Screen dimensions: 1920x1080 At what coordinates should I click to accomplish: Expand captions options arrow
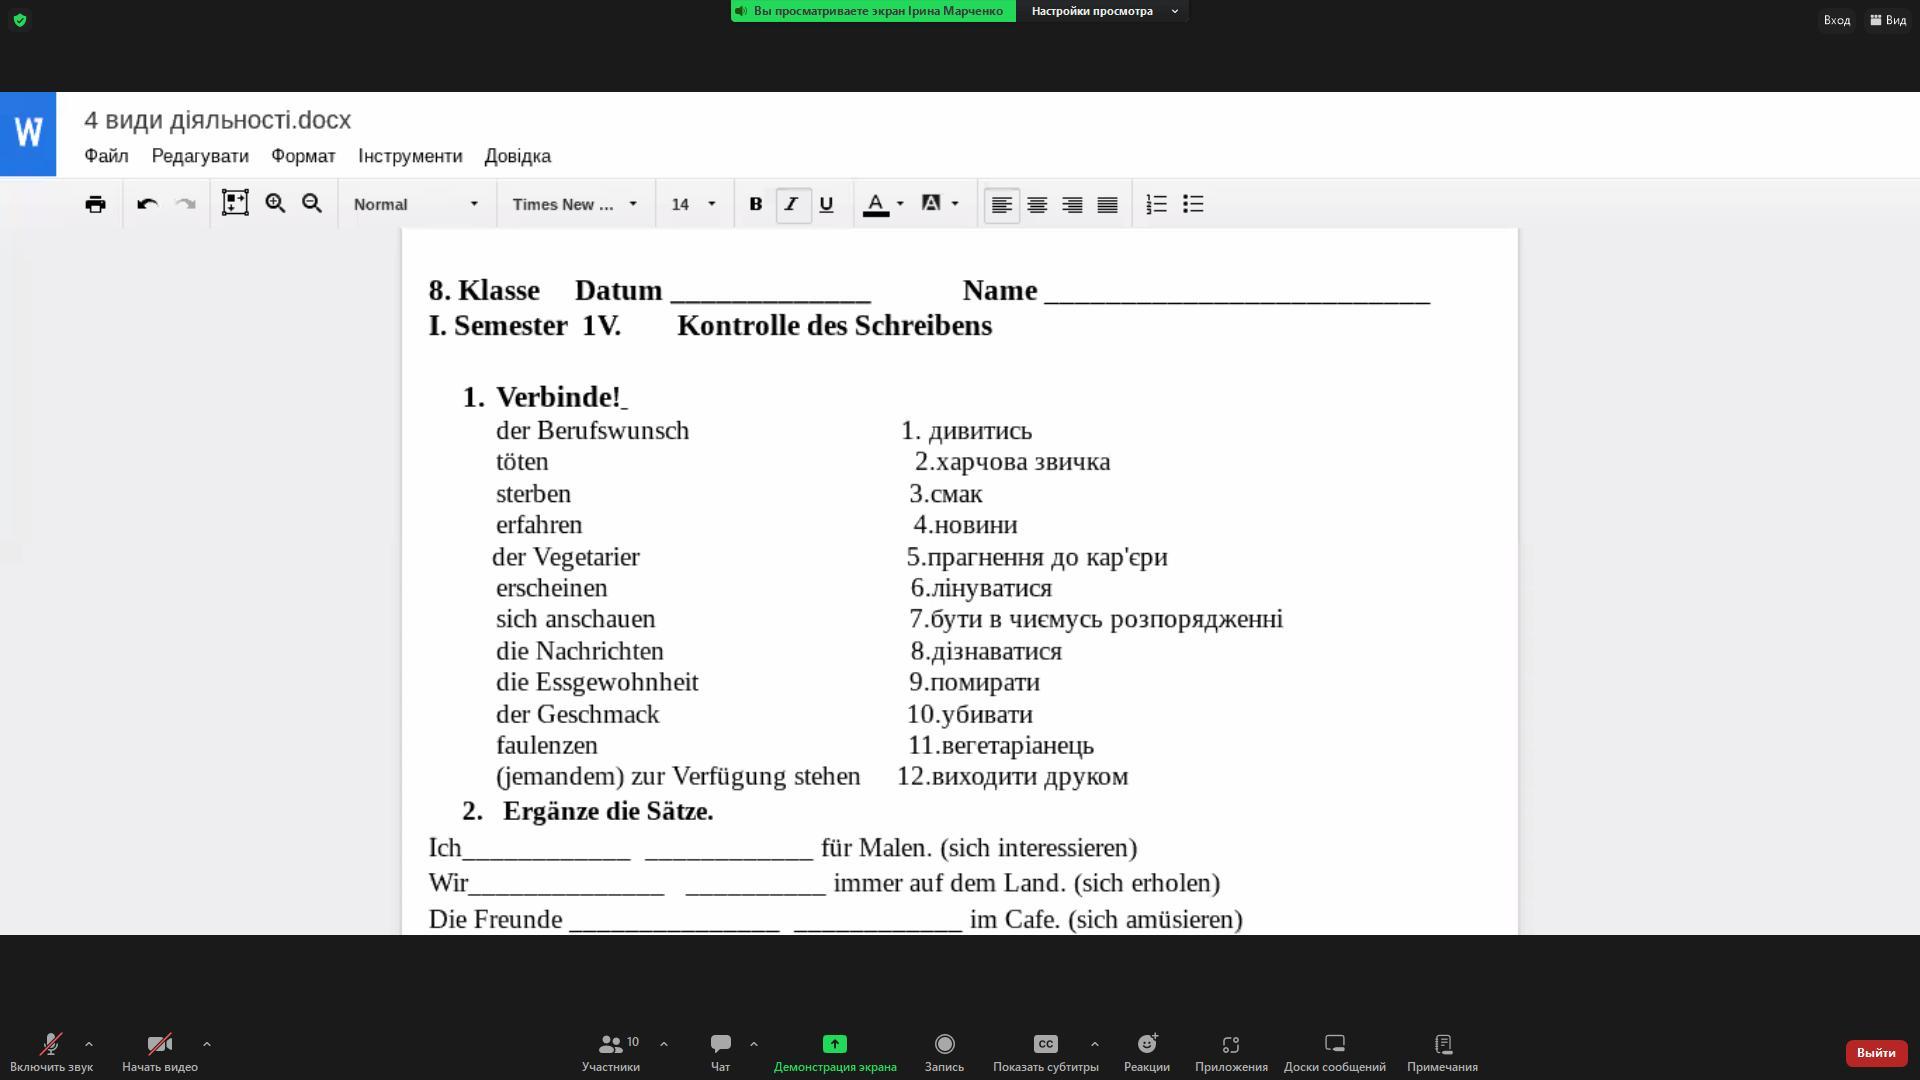(1095, 1044)
